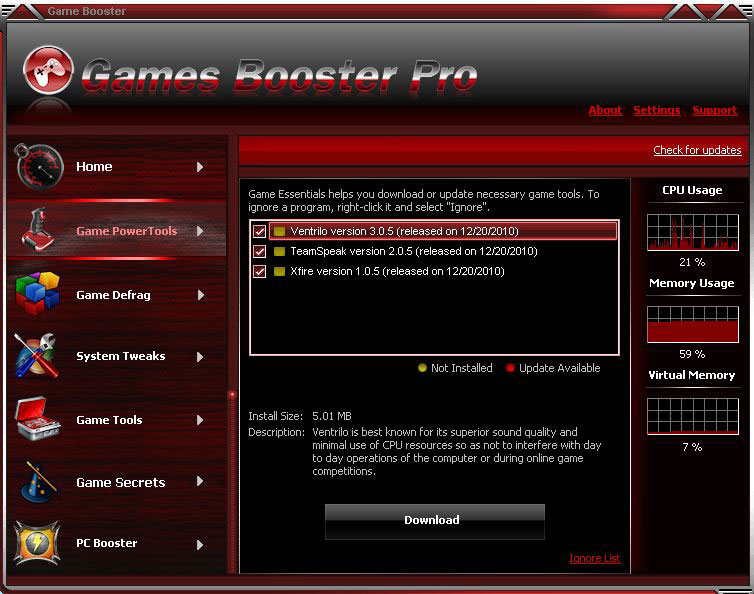
Task: Click the System Tweaks wrench icon
Action: pos(37,355)
